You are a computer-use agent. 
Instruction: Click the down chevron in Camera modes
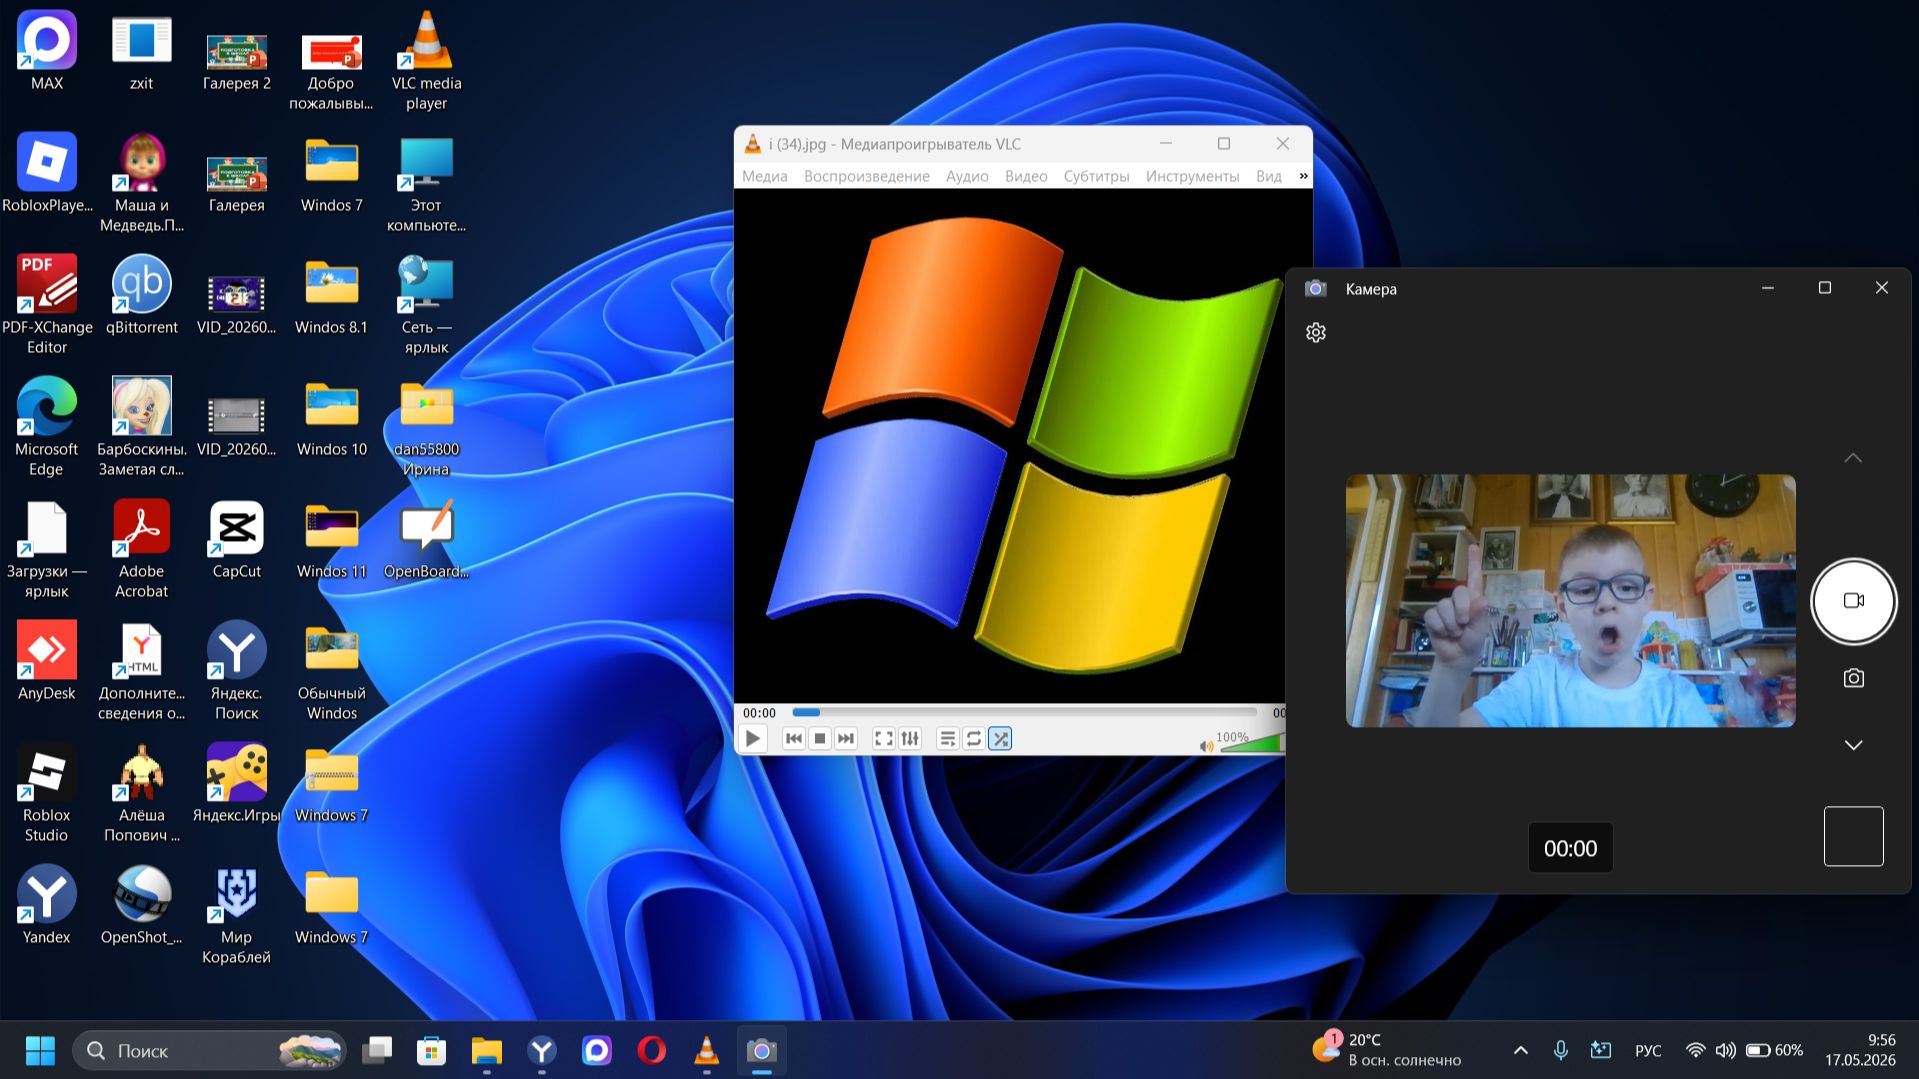pyautogui.click(x=1853, y=745)
